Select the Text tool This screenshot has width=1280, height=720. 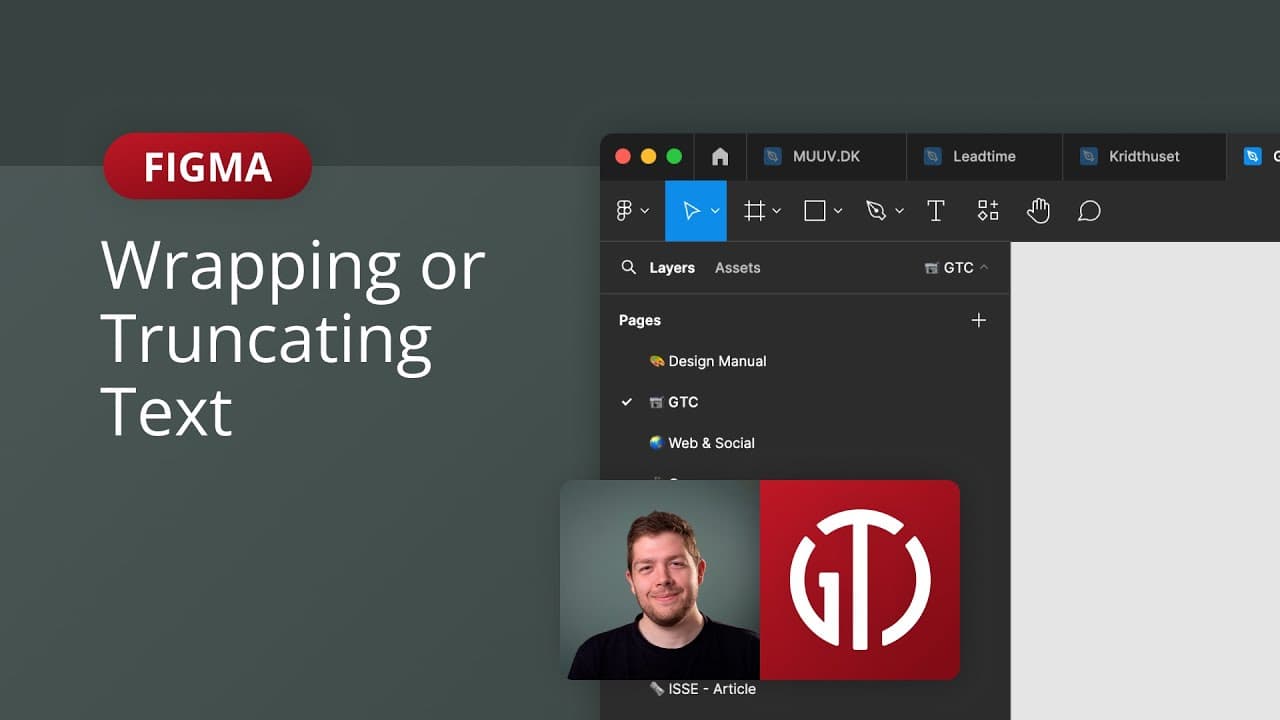(936, 211)
